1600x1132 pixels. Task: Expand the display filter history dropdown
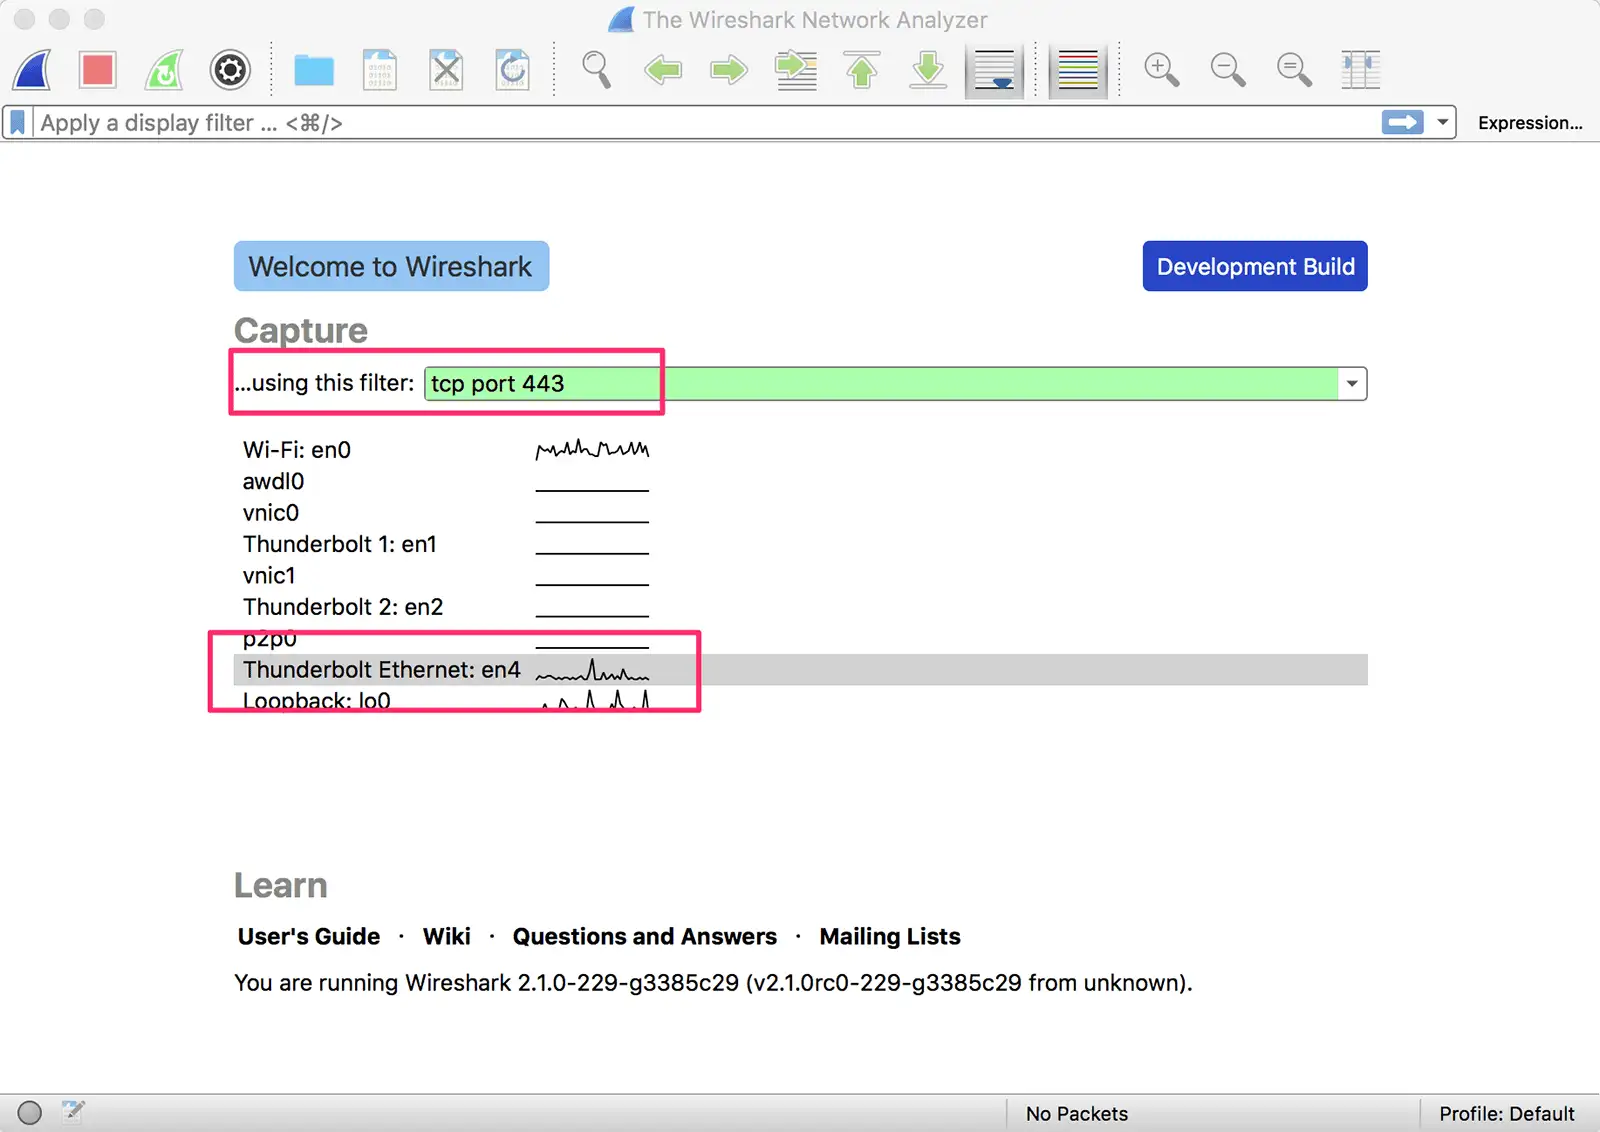(1442, 122)
